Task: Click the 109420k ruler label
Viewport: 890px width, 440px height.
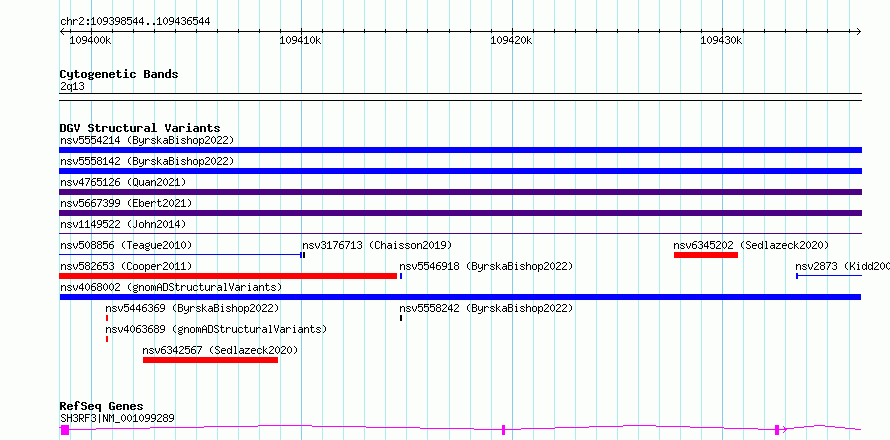Action: click(511, 40)
